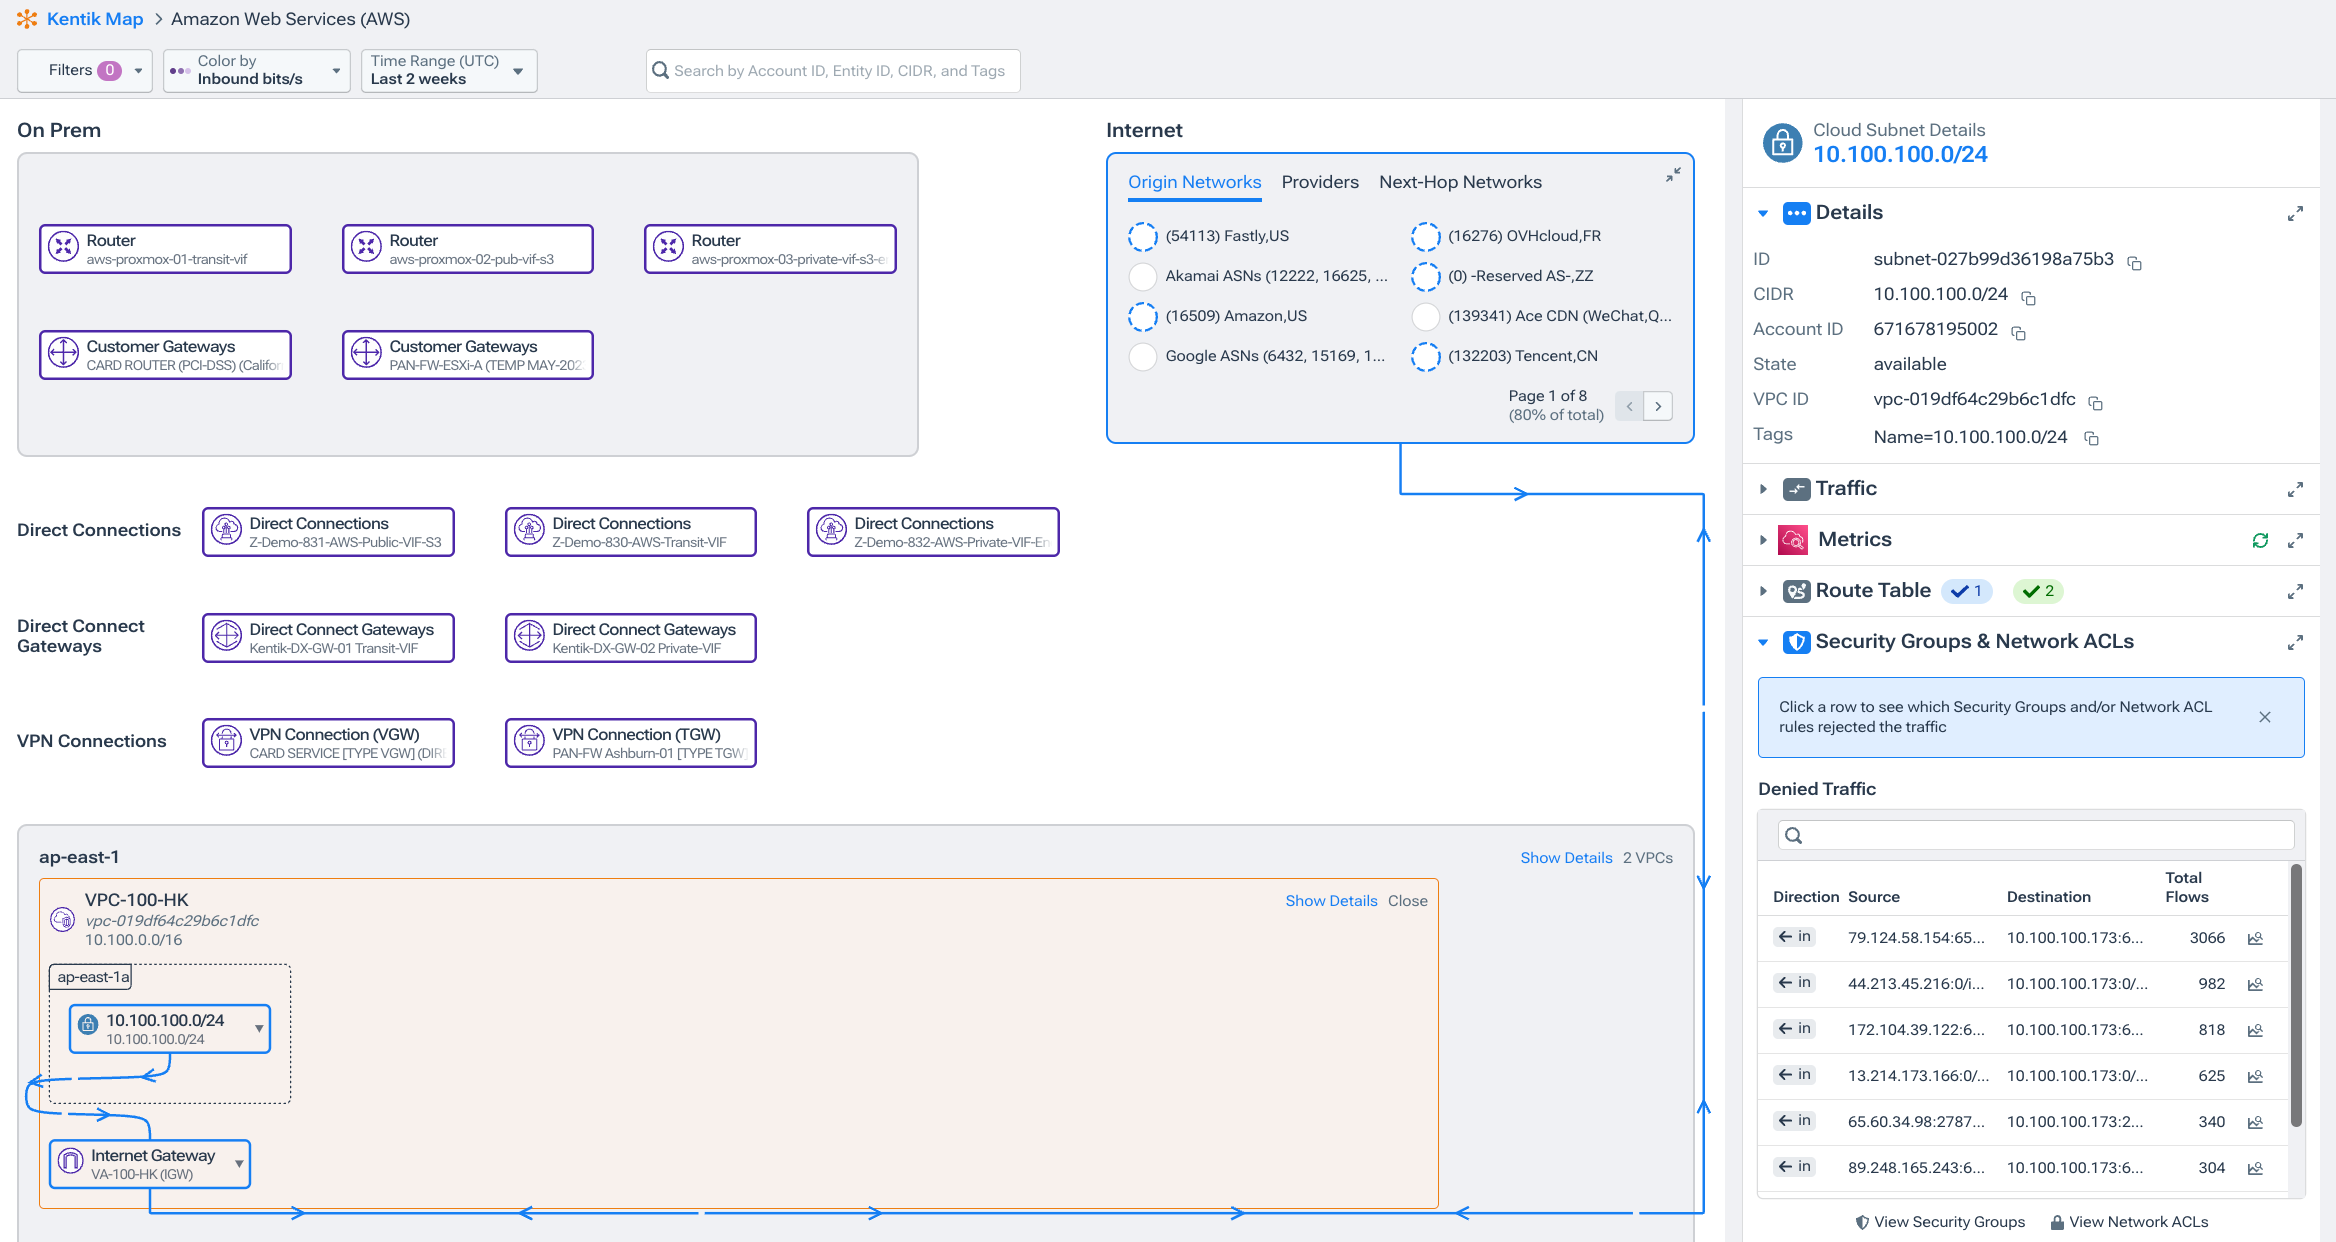Image resolution: width=2336 pixels, height=1242 pixels.
Task: Open the Color by dropdown
Action: [x=256, y=70]
